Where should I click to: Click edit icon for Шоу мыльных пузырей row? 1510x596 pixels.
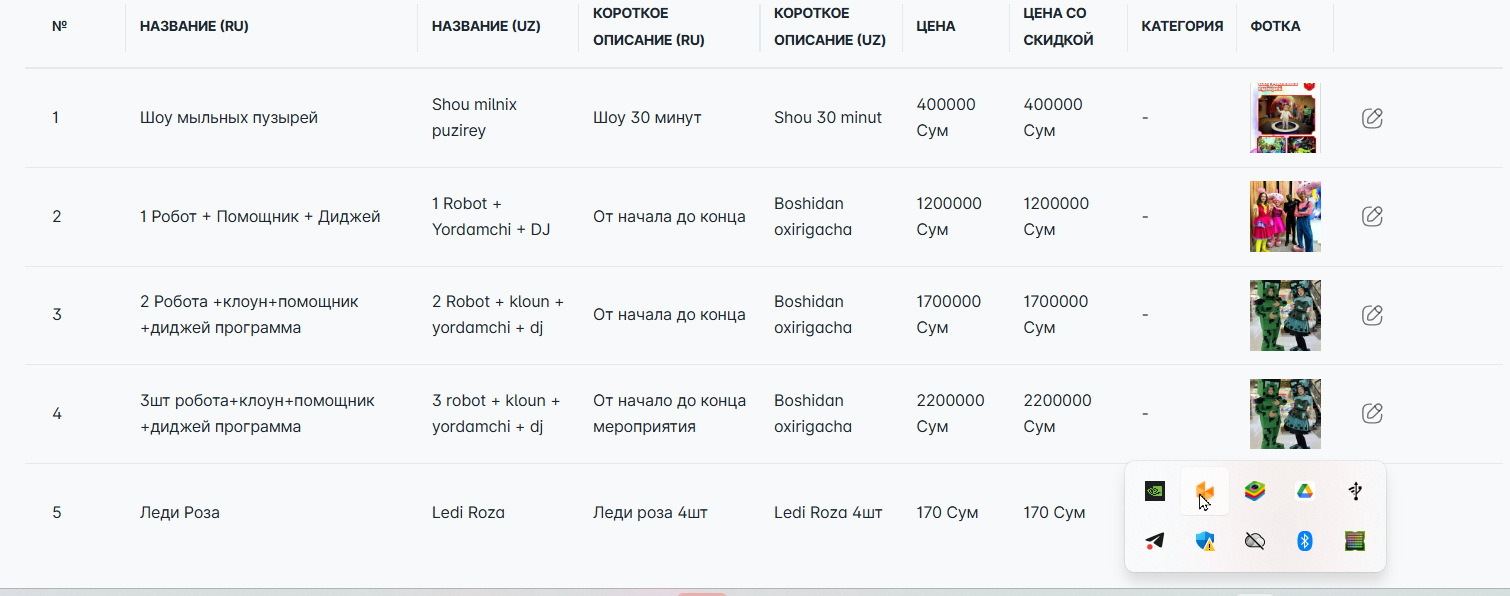[x=1372, y=118]
